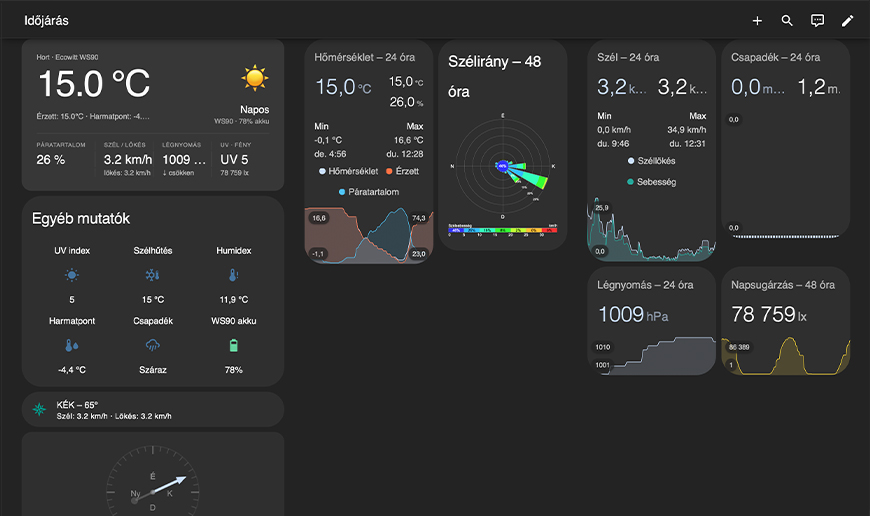The image size is (870, 516).
Task: Open the Napsugárzás – 48 óra card
Action: (785, 320)
